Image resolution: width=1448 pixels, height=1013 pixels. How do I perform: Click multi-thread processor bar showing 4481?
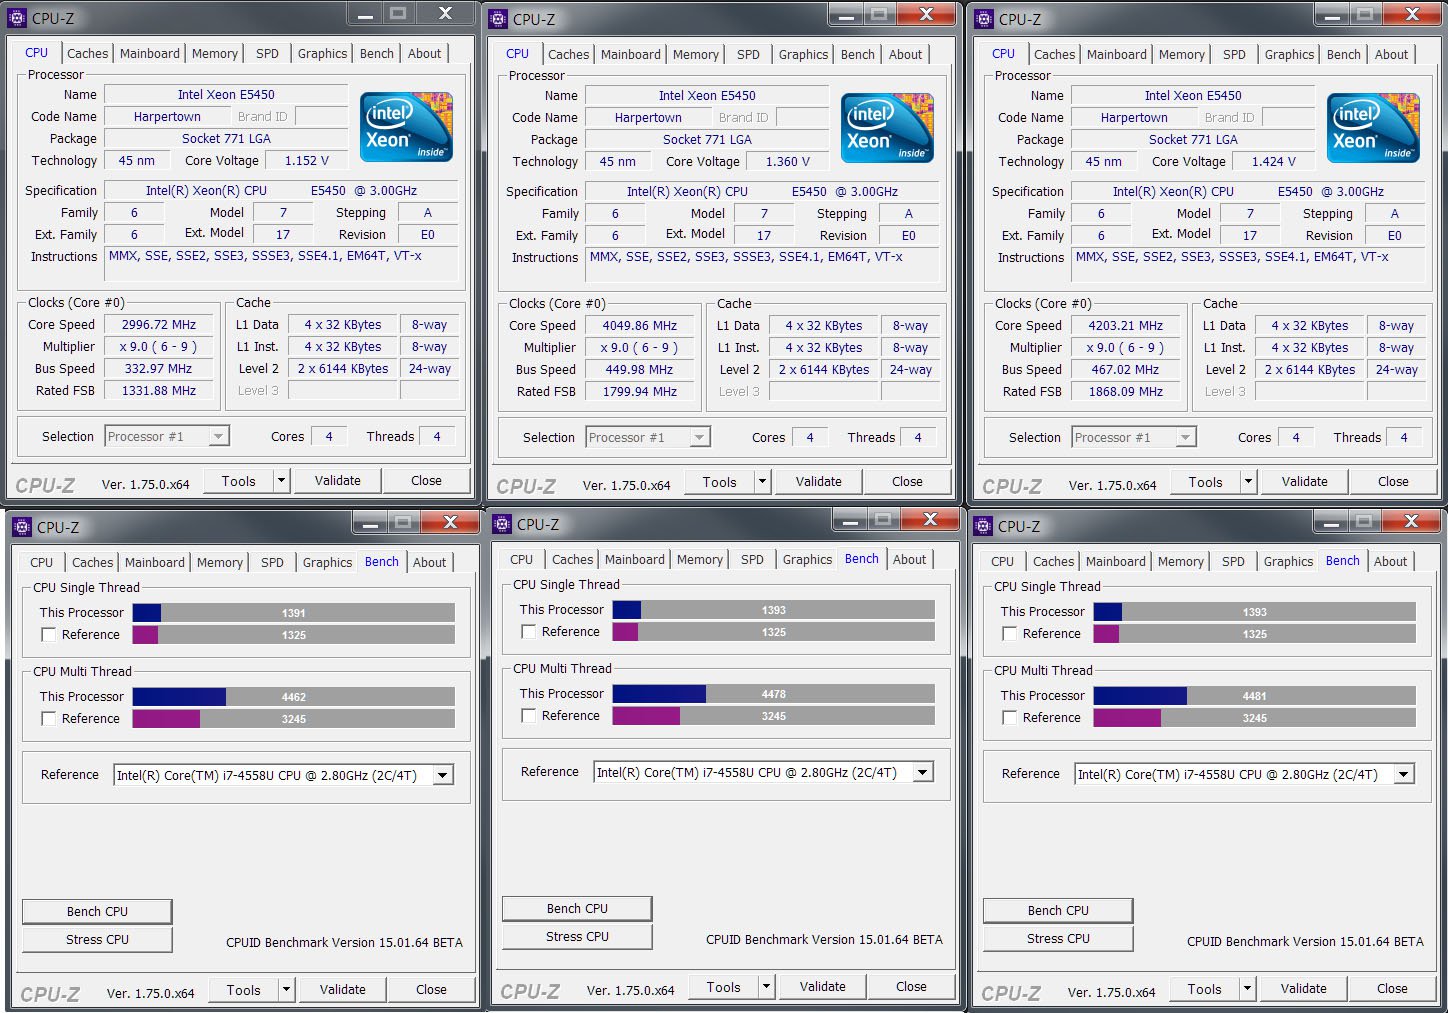(1254, 696)
